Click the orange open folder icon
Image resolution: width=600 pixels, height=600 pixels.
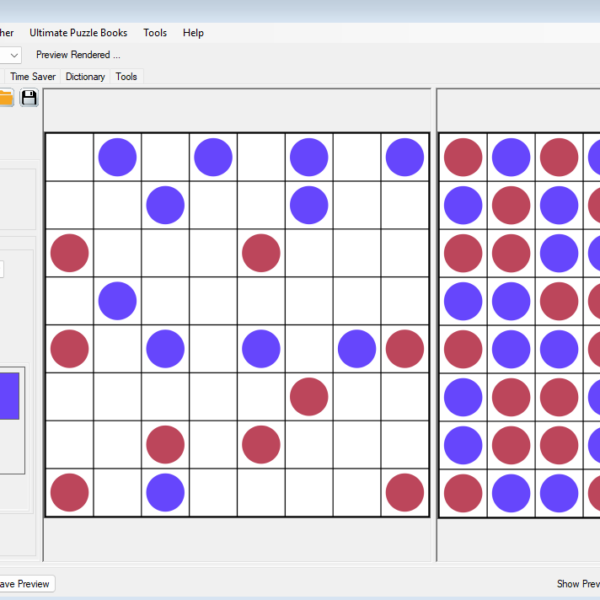(5, 97)
